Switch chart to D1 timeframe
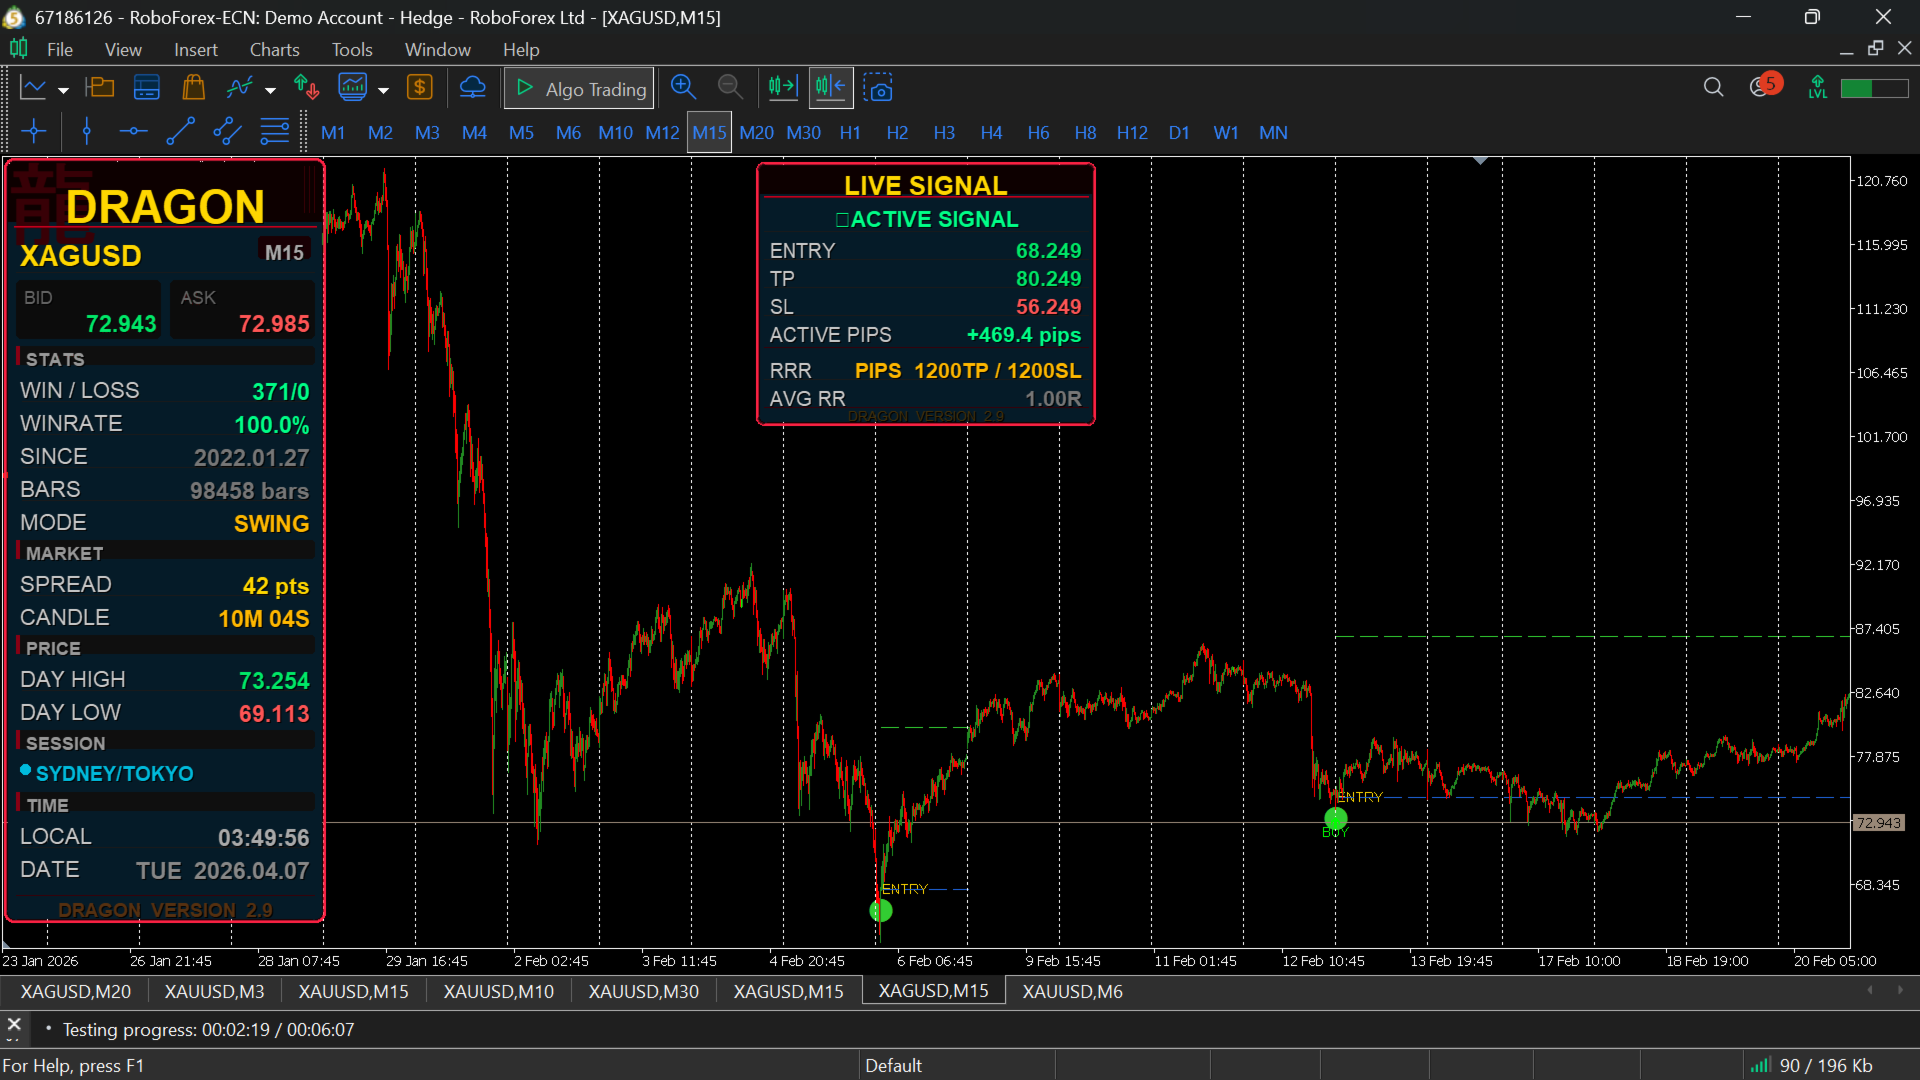The image size is (1920, 1080). [1179, 132]
